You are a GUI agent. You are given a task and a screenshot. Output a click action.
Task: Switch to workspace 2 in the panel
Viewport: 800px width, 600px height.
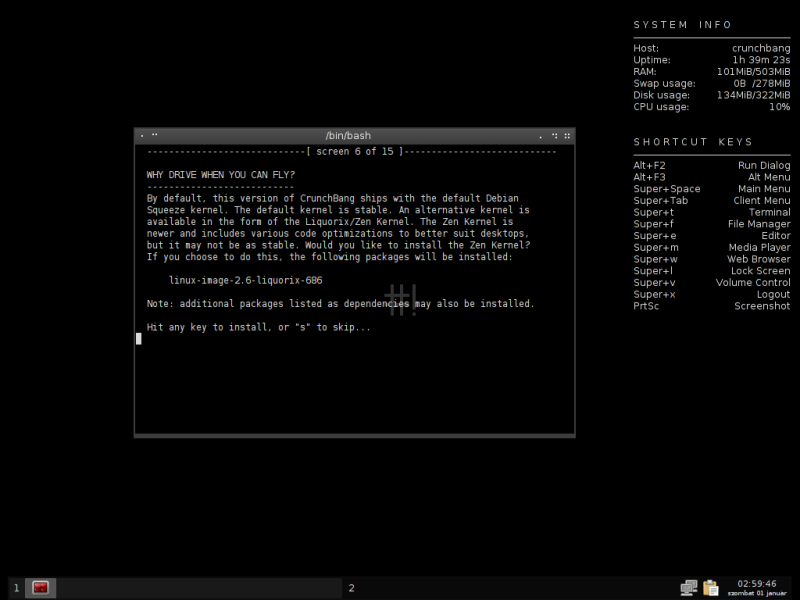point(352,588)
